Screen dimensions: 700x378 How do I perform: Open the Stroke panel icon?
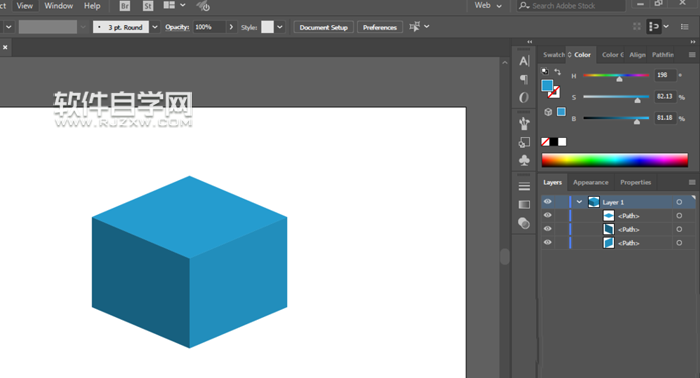point(524,186)
